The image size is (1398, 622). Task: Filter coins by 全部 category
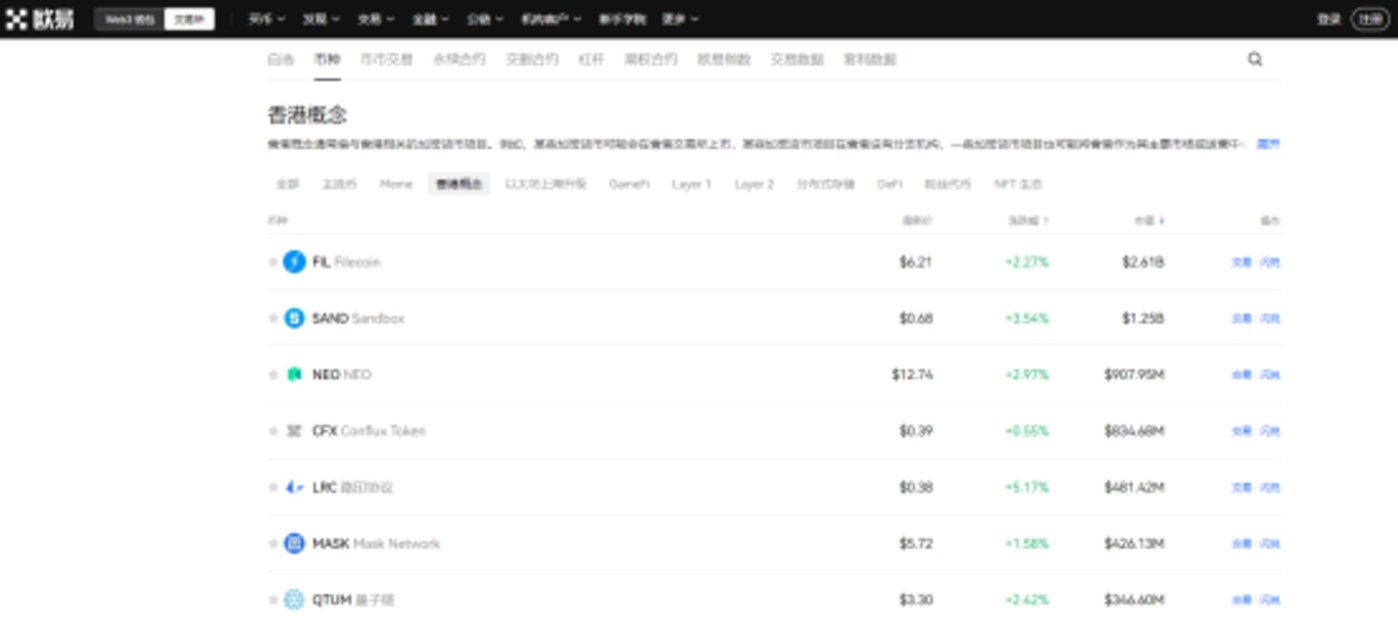288,184
